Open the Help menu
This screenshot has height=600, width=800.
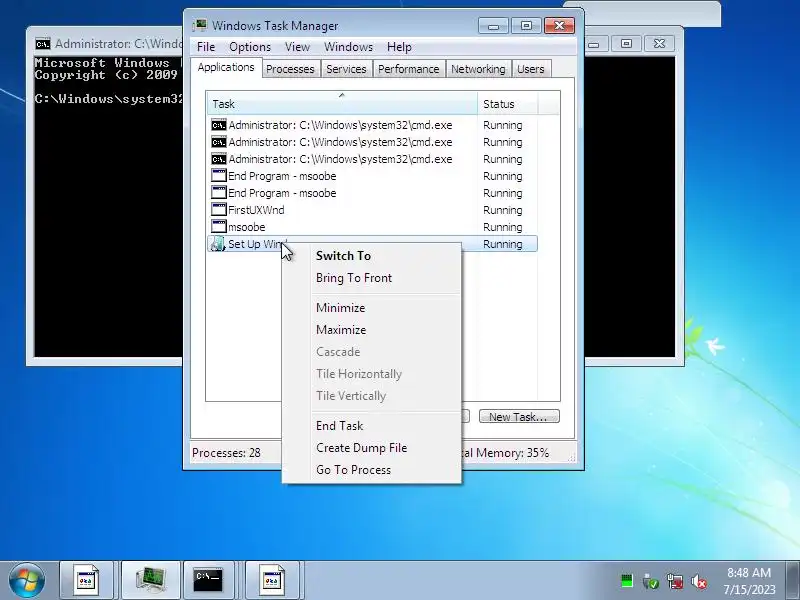point(399,47)
